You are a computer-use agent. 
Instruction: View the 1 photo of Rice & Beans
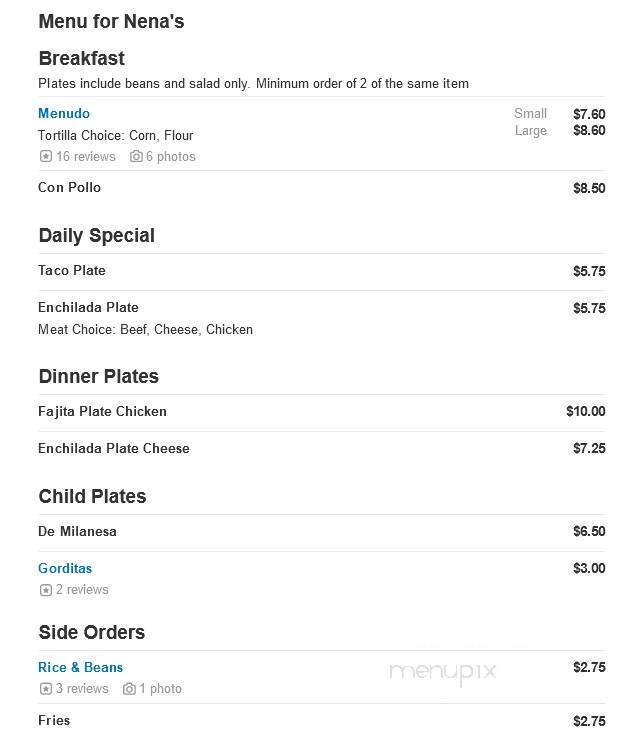[x=161, y=689]
